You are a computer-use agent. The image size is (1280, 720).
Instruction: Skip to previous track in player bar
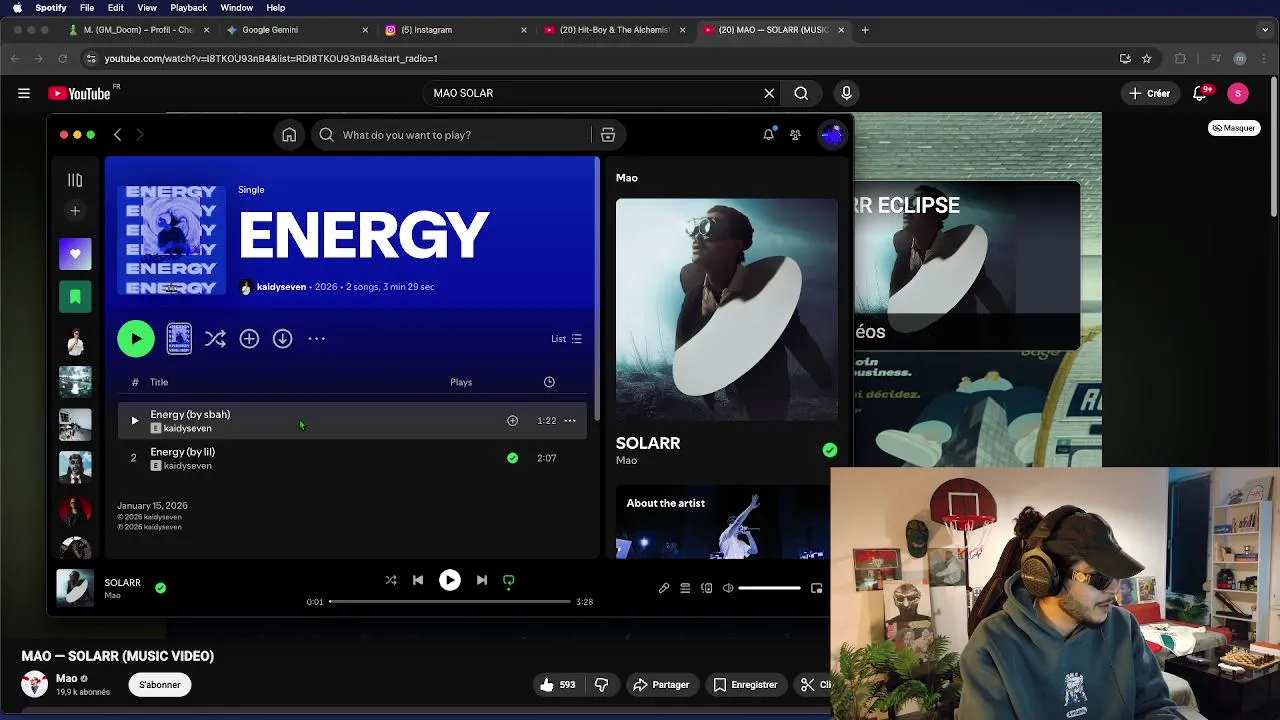418,580
